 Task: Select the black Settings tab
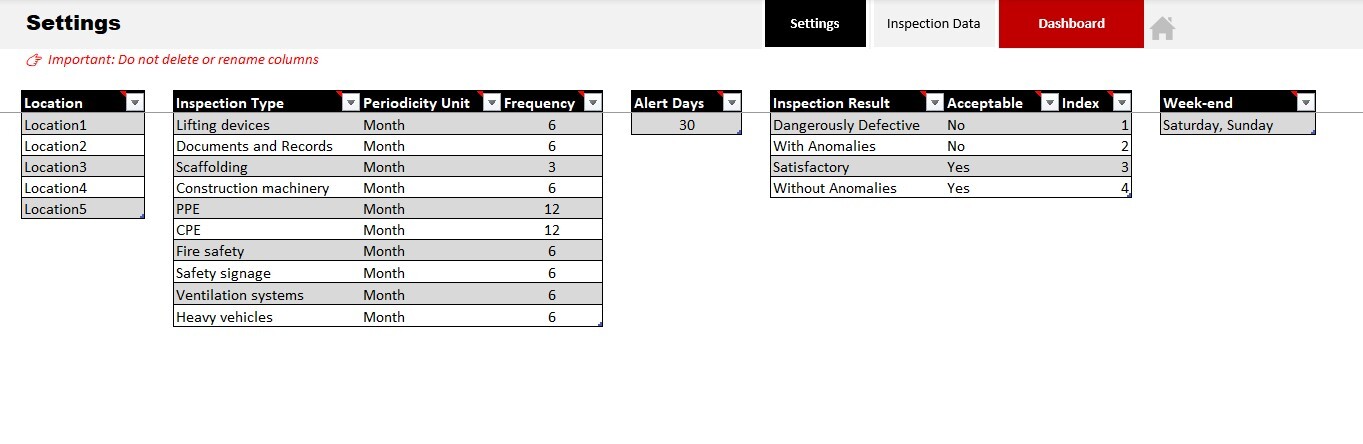(815, 23)
